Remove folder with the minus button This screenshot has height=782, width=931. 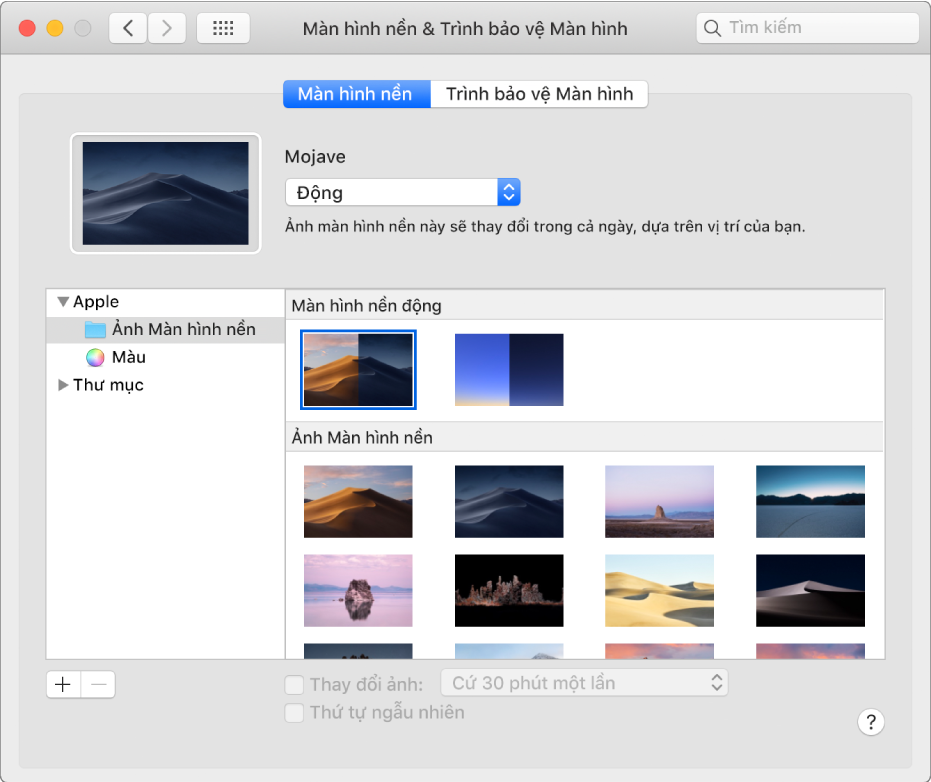coord(99,685)
